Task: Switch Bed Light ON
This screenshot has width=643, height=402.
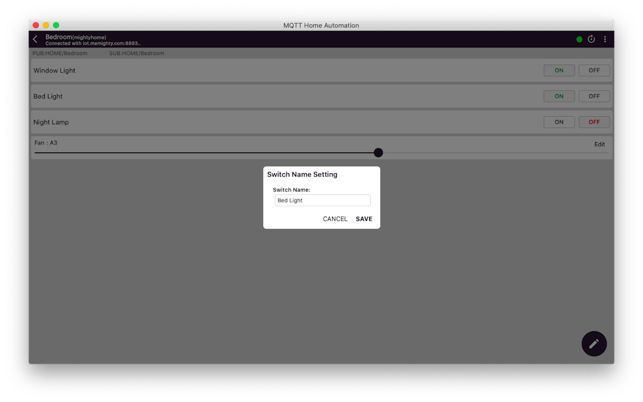Action: (559, 97)
